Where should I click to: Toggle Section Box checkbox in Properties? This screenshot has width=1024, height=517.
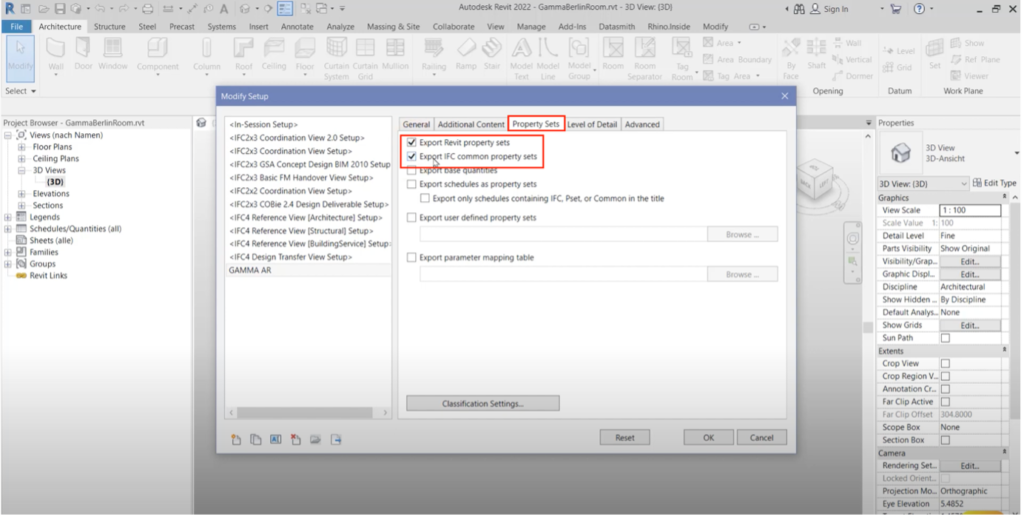click(945, 440)
